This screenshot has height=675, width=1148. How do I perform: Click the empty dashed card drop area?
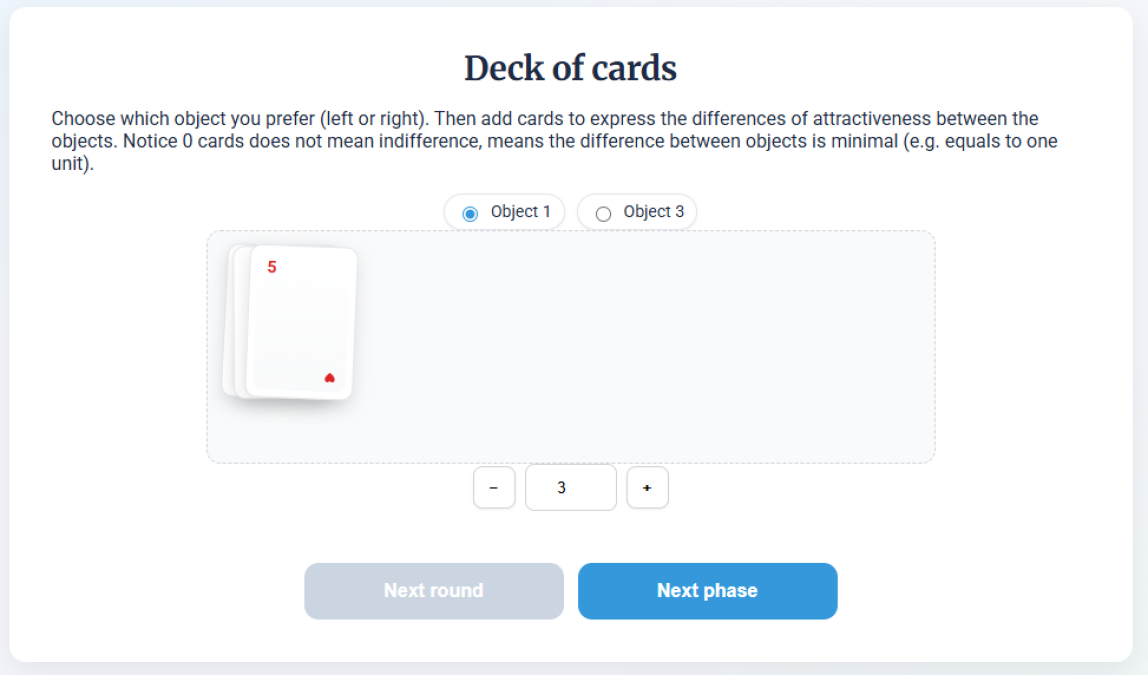click(x=640, y=346)
